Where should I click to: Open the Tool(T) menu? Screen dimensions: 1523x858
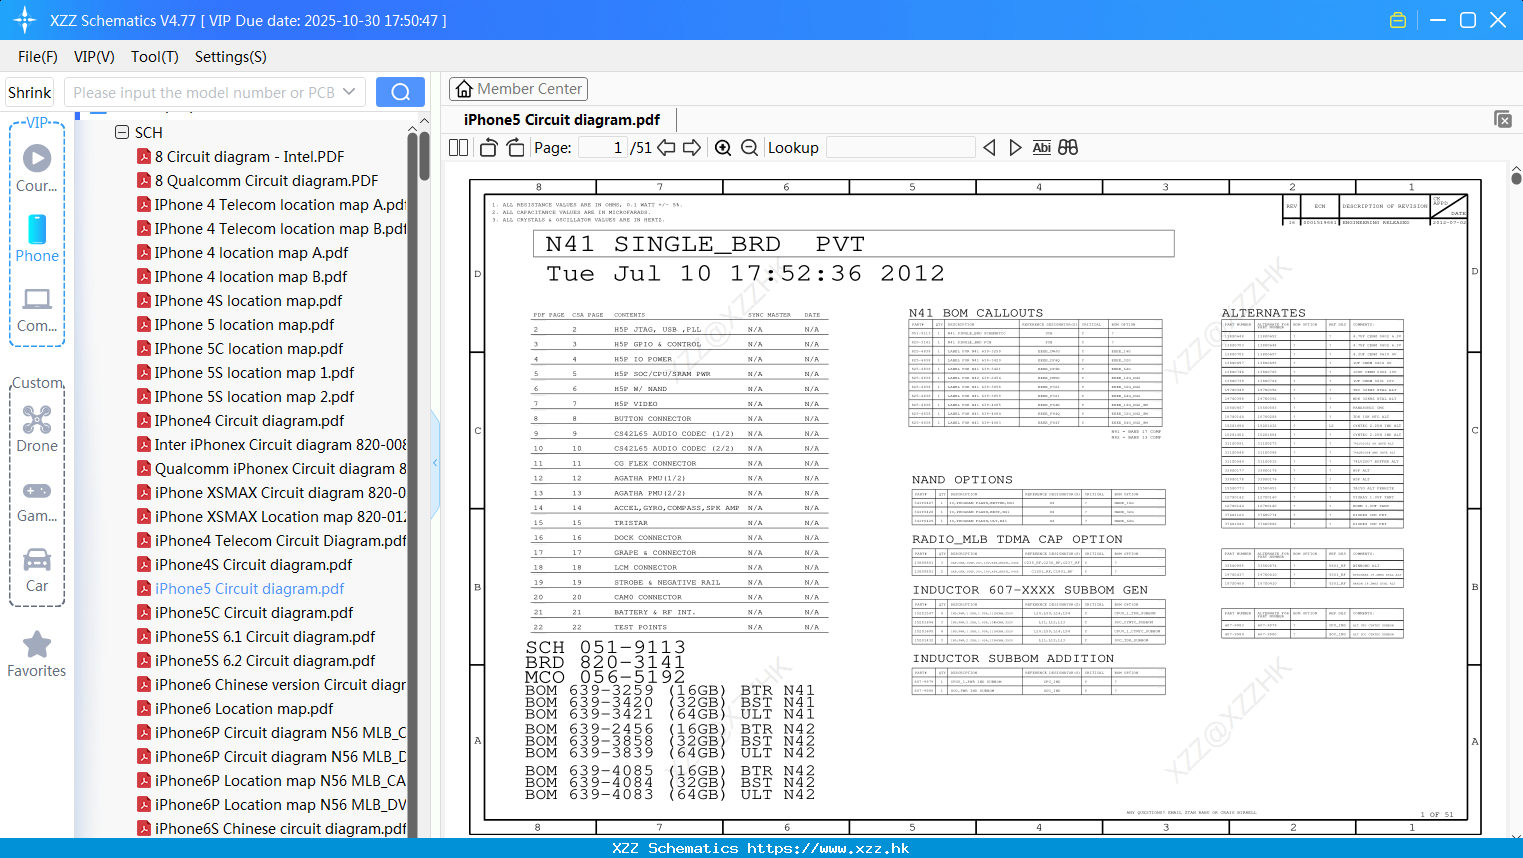(x=155, y=57)
